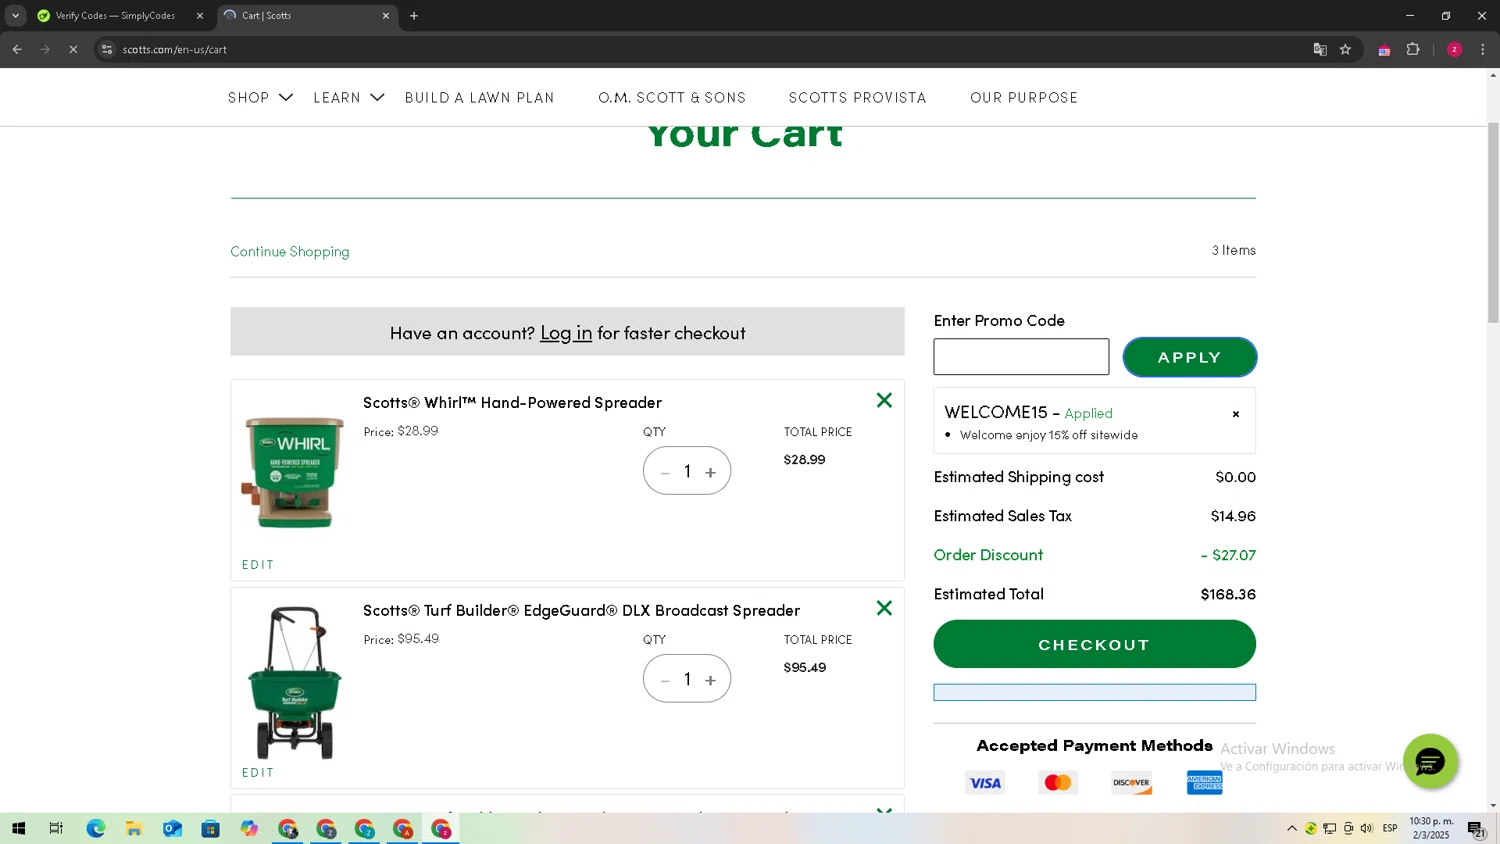Click the Order Discount amount - $27.07
The height and width of the screenshot is (844, 1500).
pos(1228,555)
